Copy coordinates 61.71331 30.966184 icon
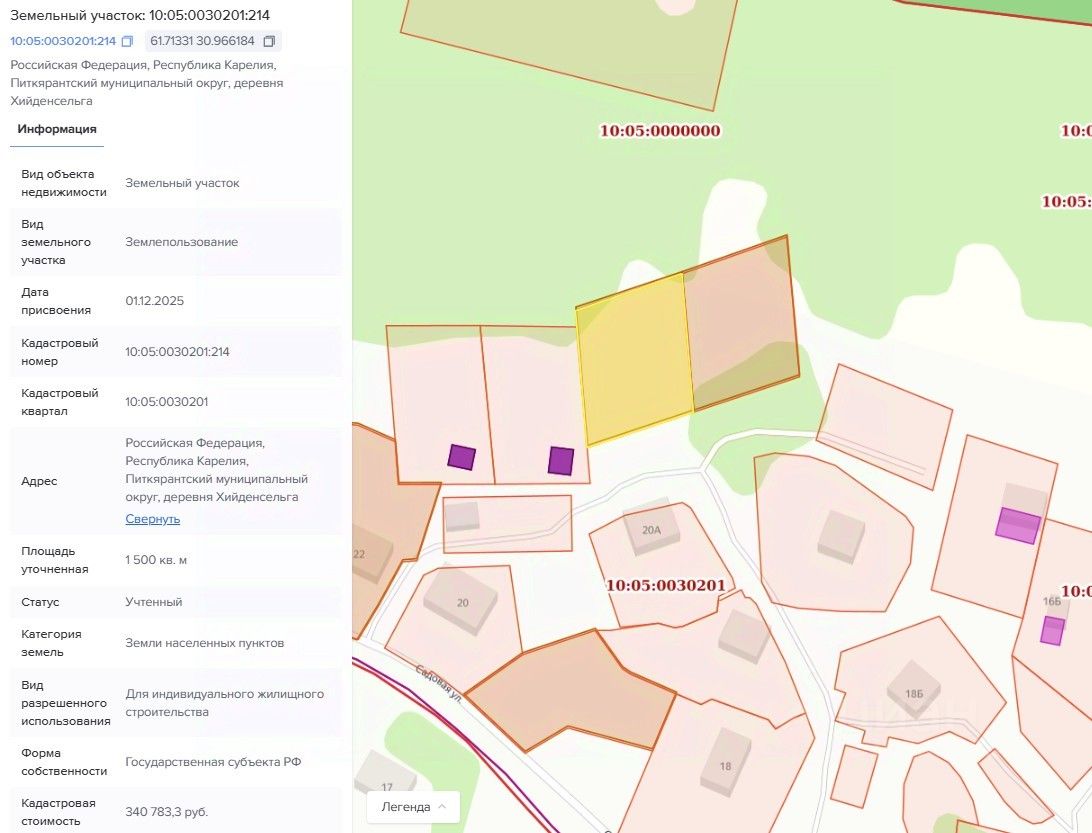Viewport: 1092px width, 833px height. tap(269, 41)
